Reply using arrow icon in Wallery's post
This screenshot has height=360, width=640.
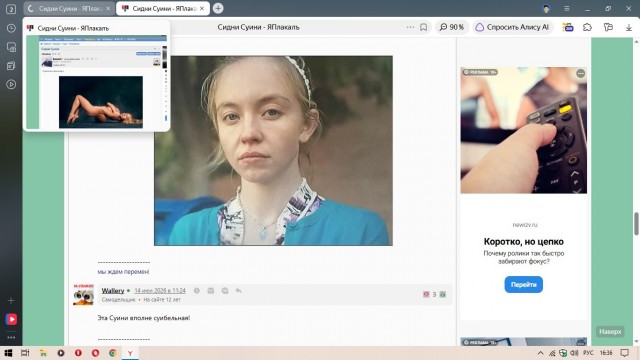(239, 291)
